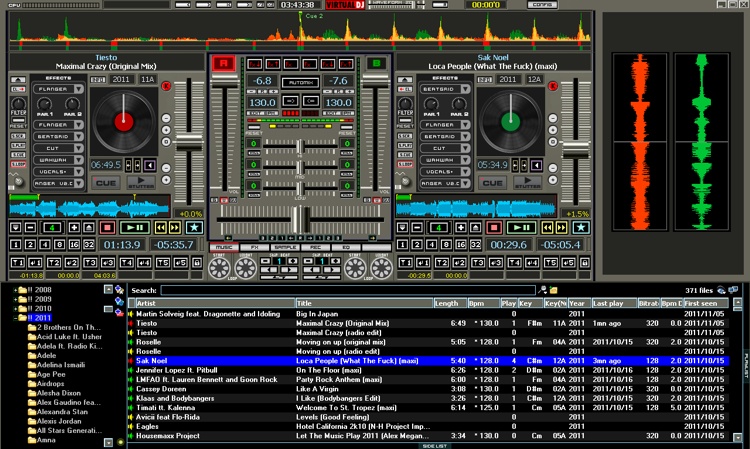Click the blue star button on left deck
This screenshot has height=449, width=750.
(194, 228)
